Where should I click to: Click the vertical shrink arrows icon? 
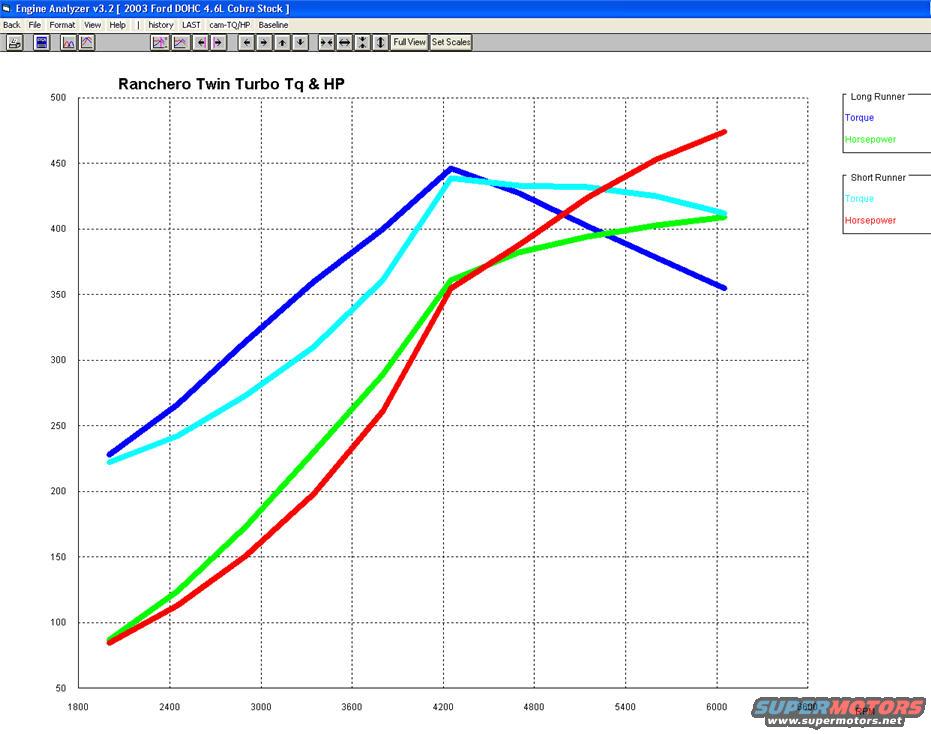click(x=362, y=42)
